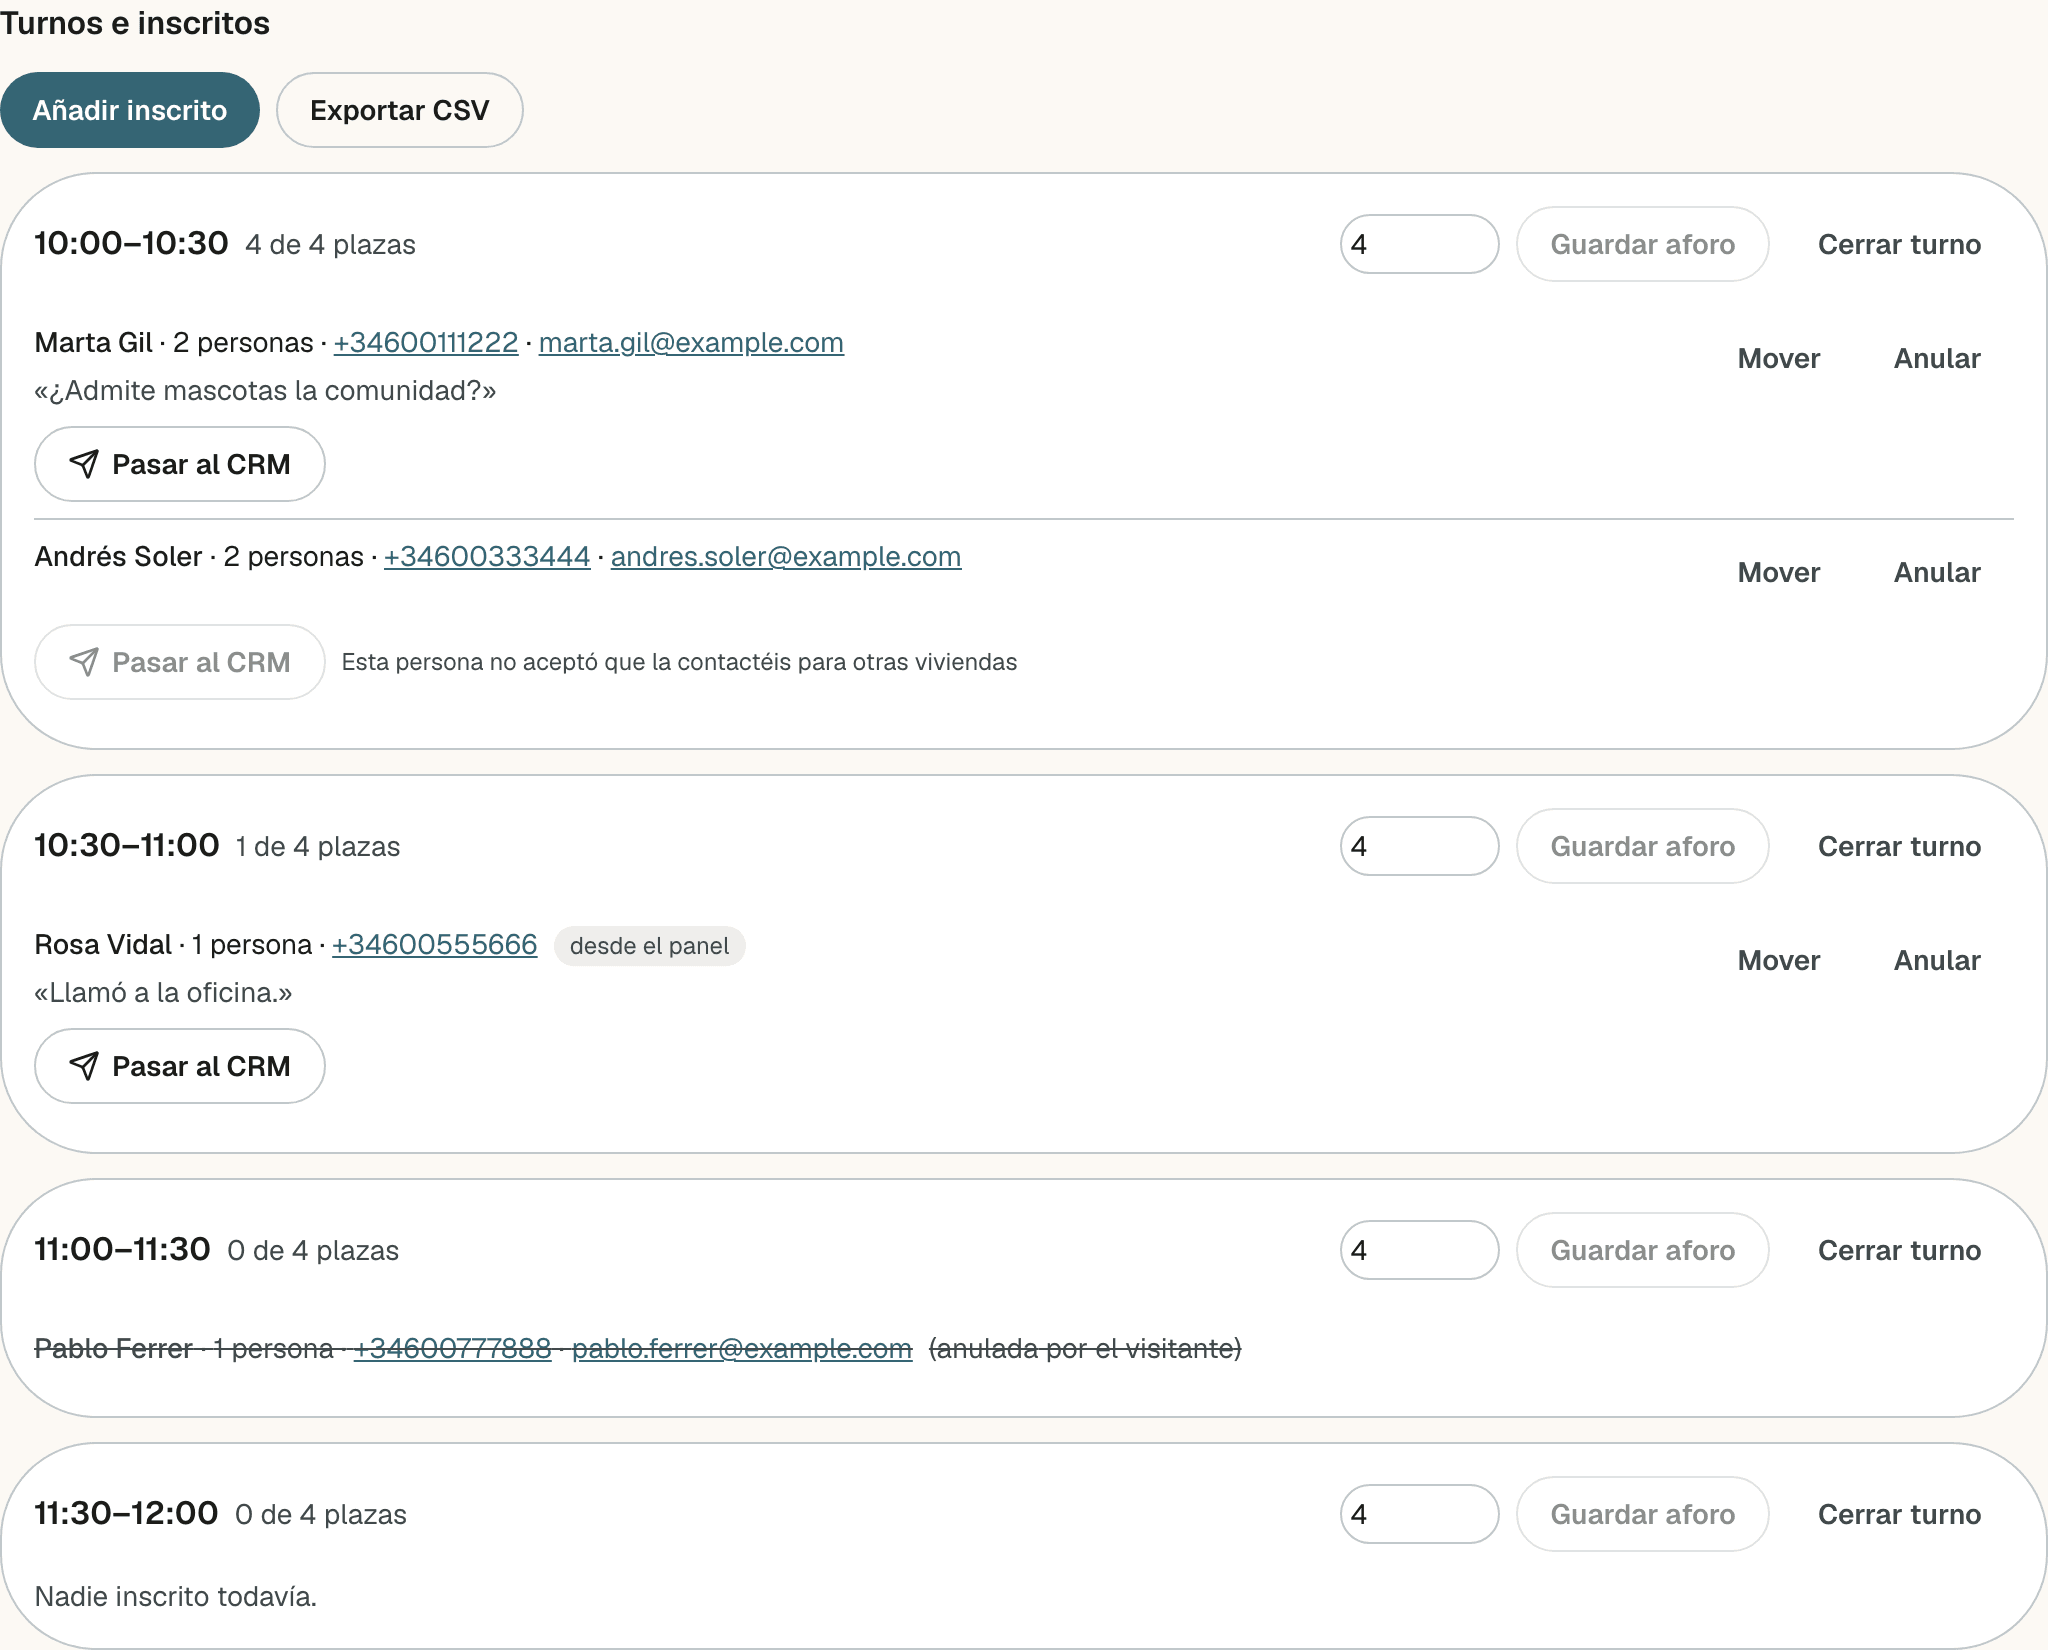This screenshot has height=1650, width=2048.
Task: Cancel Rosa Vidal's registration
Action: (x=1937, y=960)
